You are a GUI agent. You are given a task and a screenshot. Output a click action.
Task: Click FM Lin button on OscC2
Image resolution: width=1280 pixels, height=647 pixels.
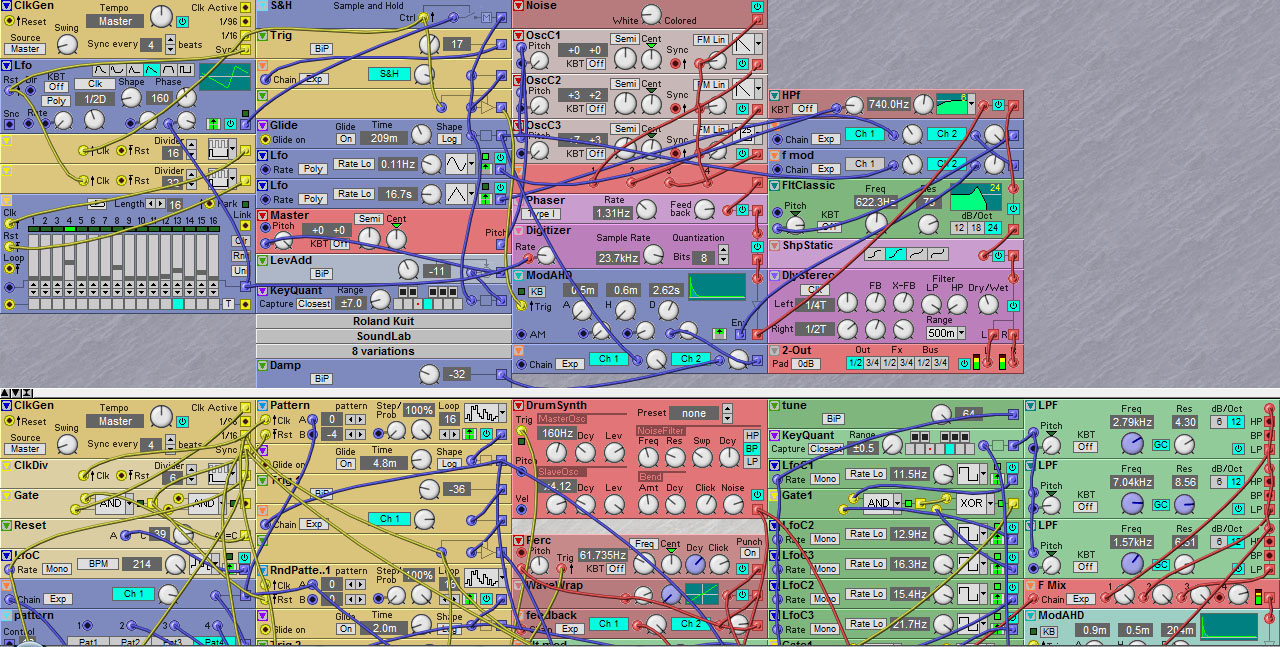[711, 85]
